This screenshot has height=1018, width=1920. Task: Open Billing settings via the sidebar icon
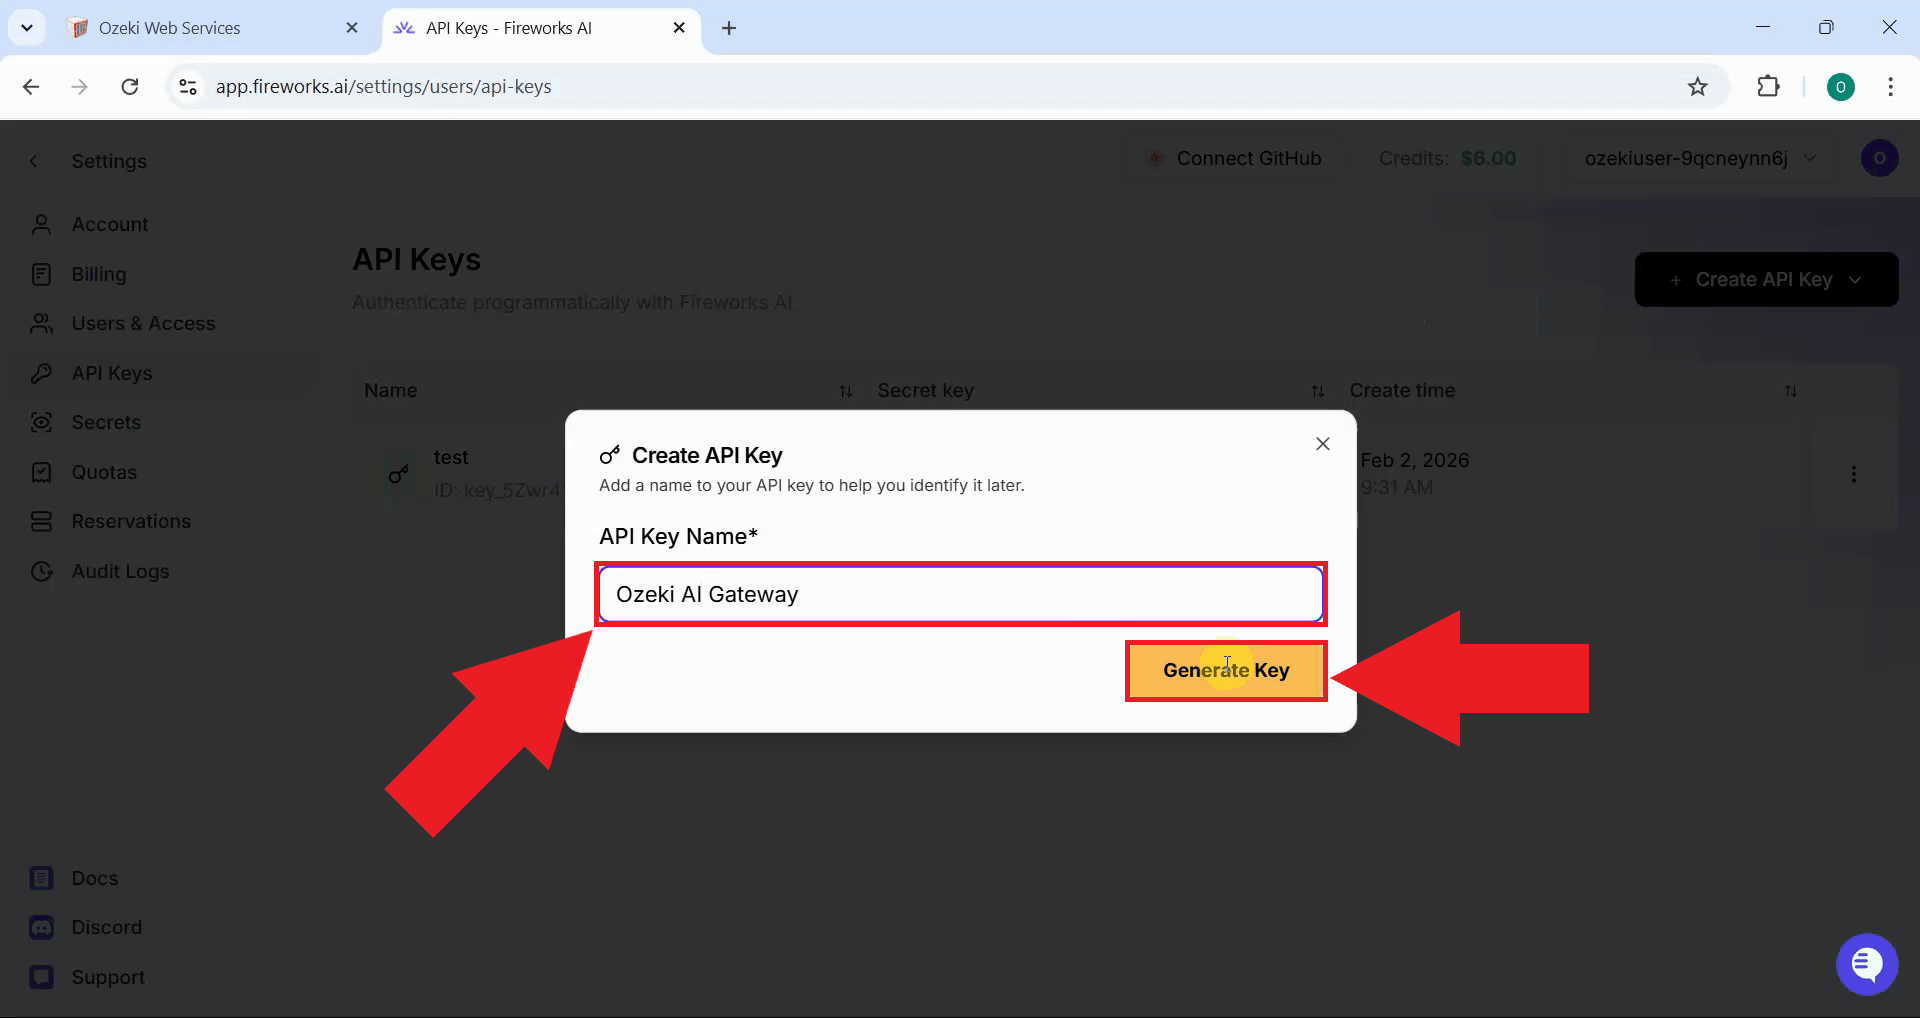41,274
